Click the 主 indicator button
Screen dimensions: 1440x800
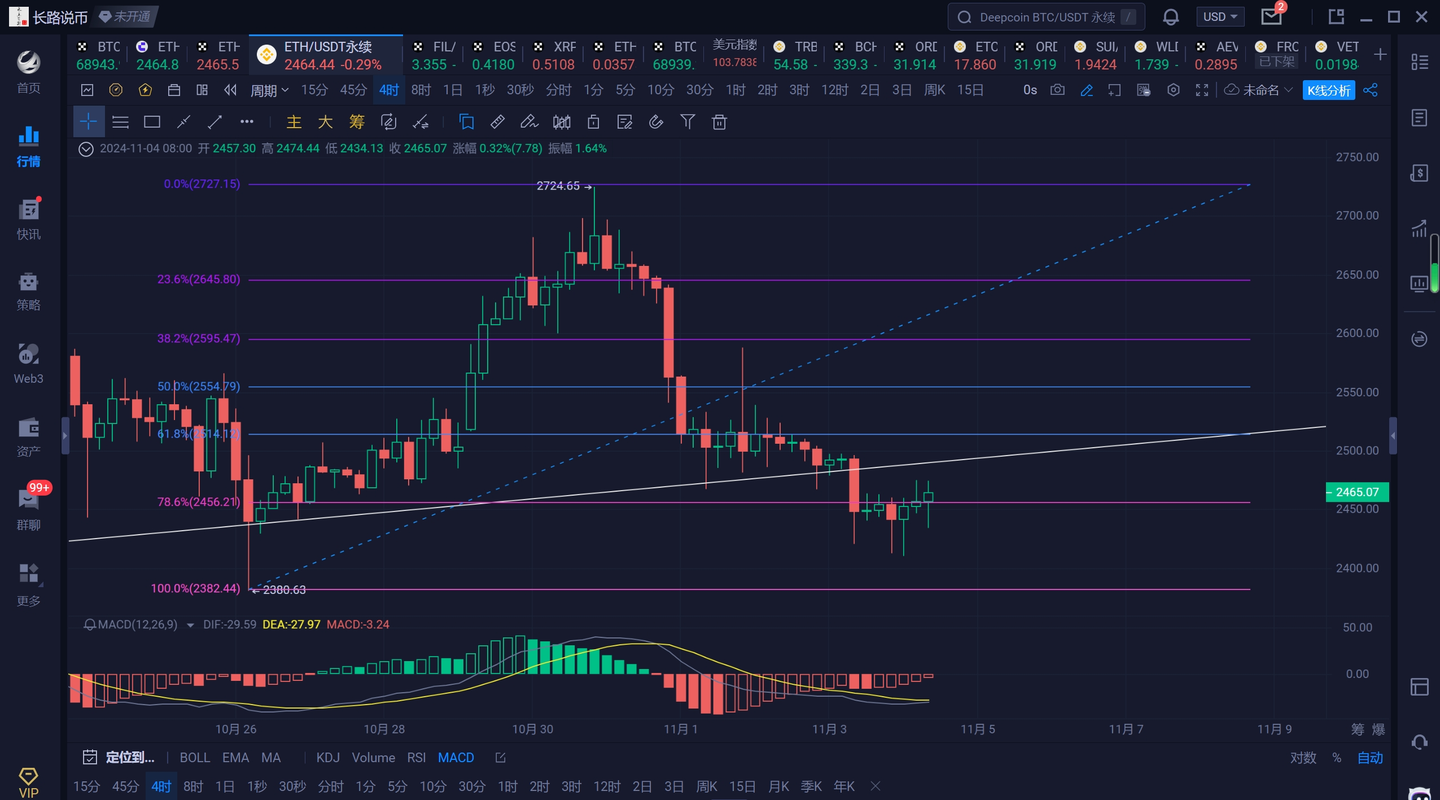click(294, 122)
